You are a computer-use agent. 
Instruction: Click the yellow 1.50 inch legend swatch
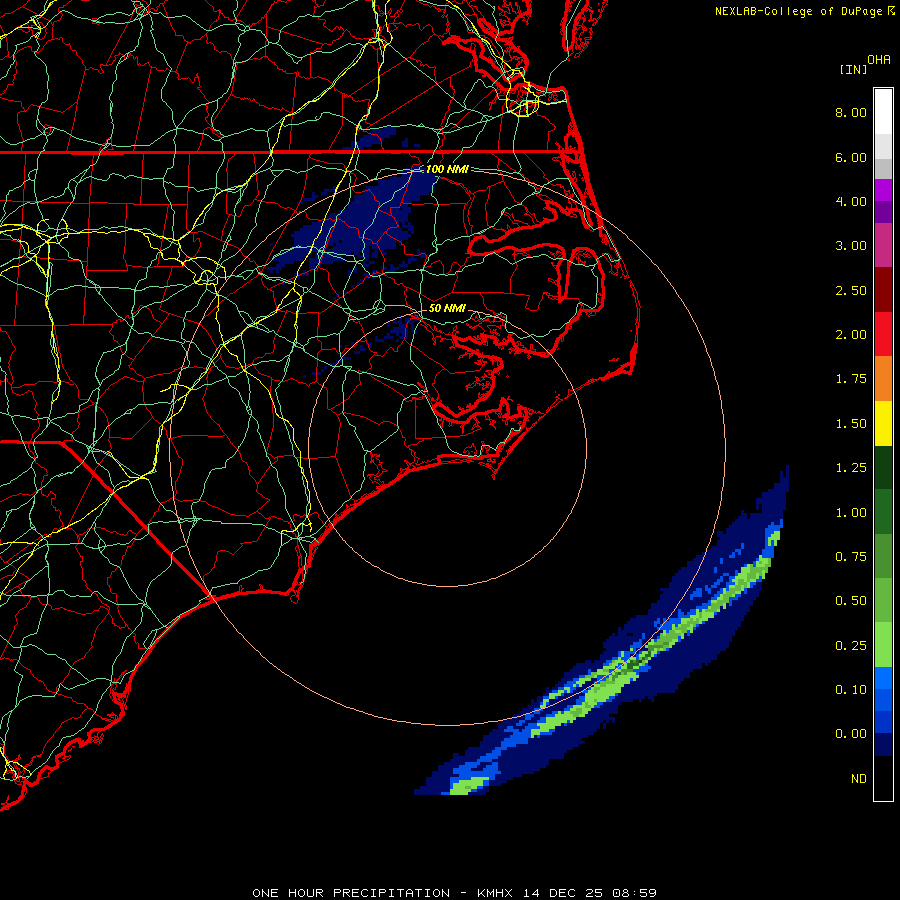tap(883, 423)
